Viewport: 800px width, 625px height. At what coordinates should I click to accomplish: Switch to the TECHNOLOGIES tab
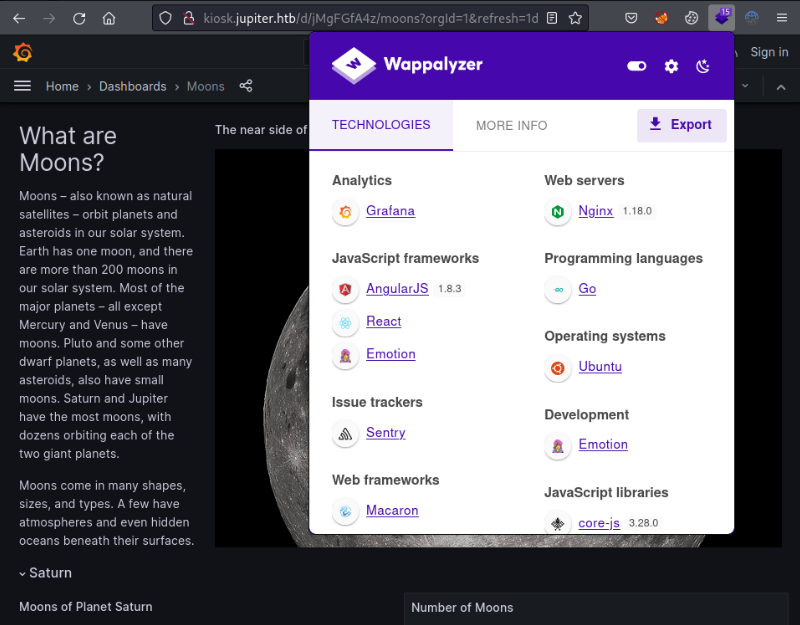[x=381, y=125]
